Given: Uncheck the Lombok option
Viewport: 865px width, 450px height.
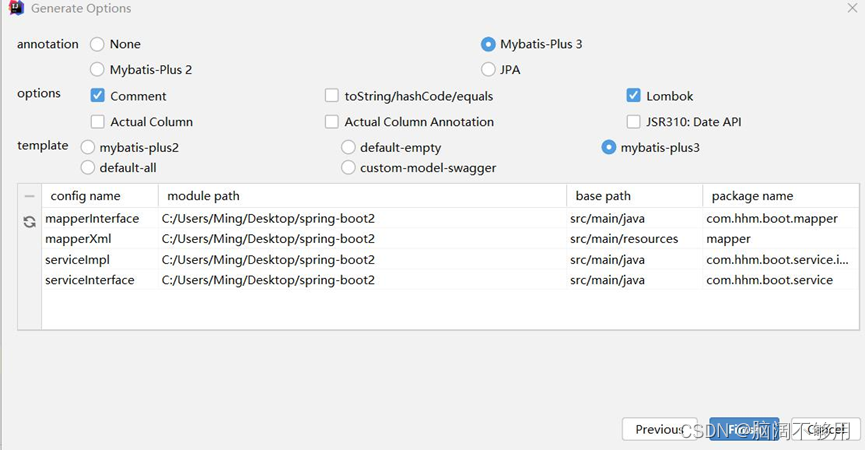Looking at the screenshot, I should coord(633,96).
